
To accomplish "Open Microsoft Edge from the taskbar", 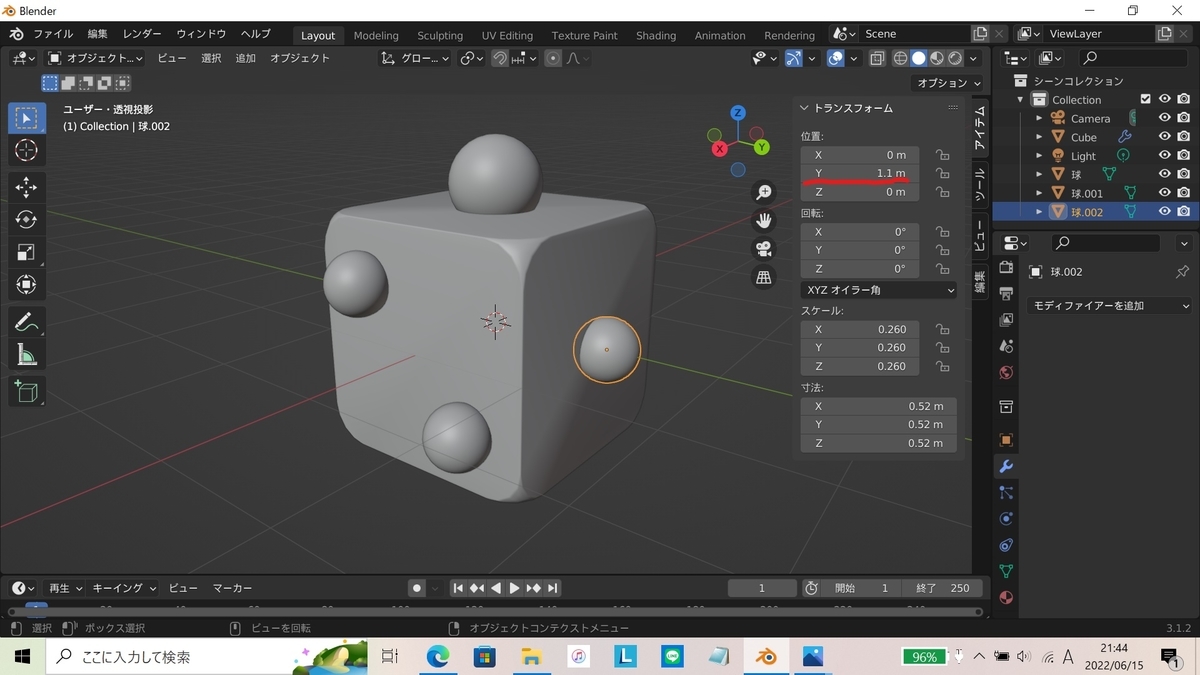I will 438,657.
